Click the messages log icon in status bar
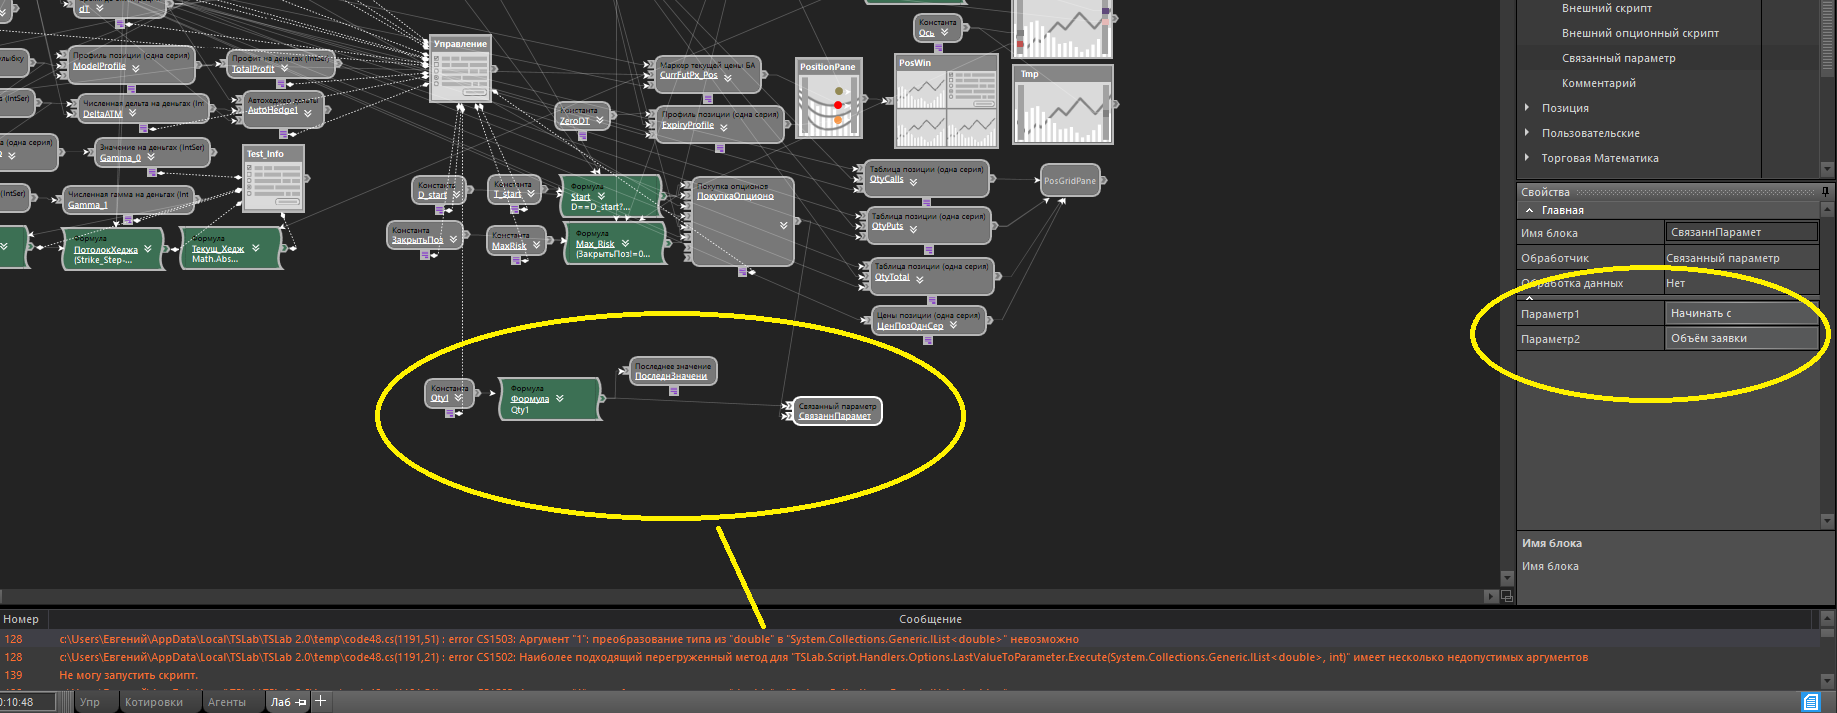This screenshot has height=713, width=1837. 1810,702
